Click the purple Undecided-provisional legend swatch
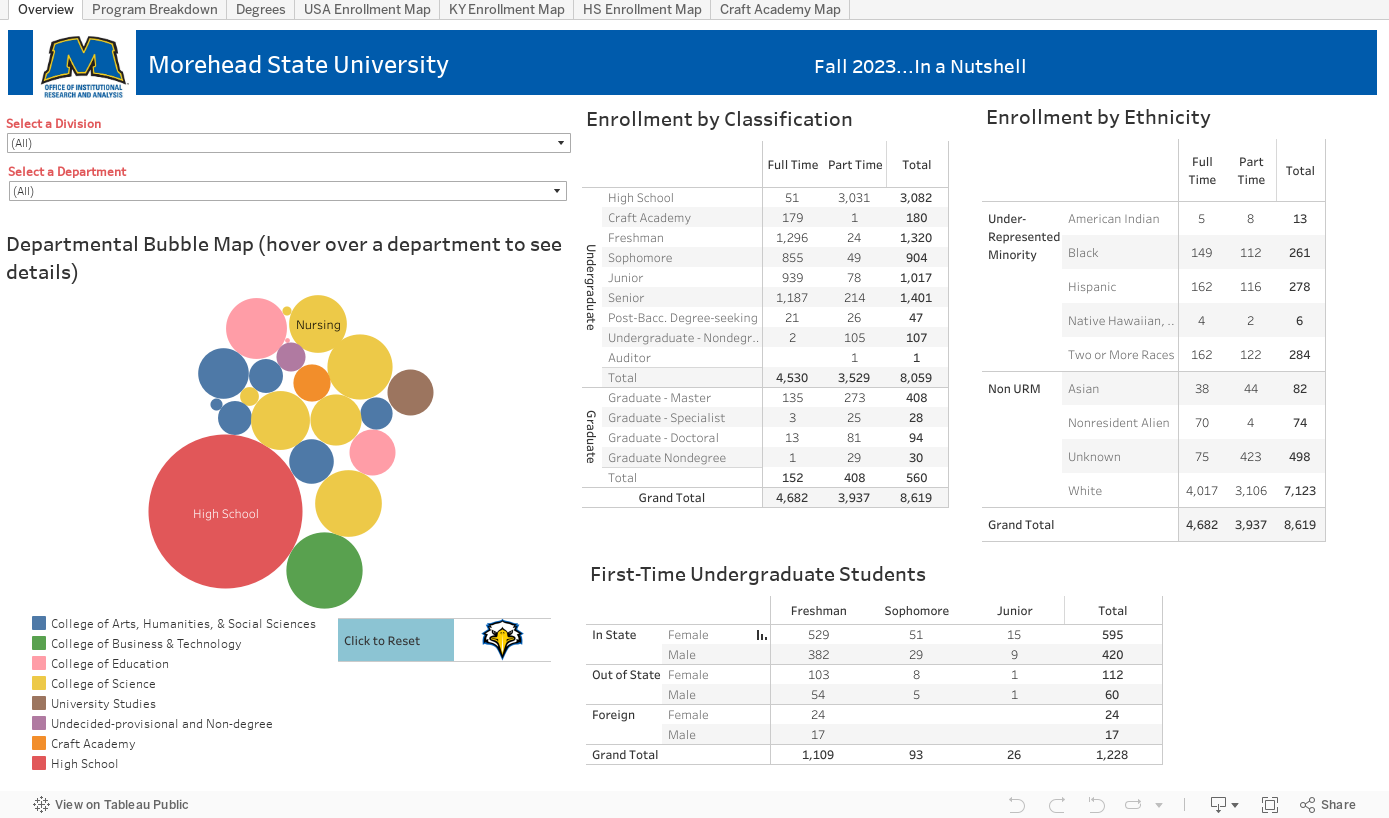The width and height of the screenshot is (1389, 818). [39, 723]
